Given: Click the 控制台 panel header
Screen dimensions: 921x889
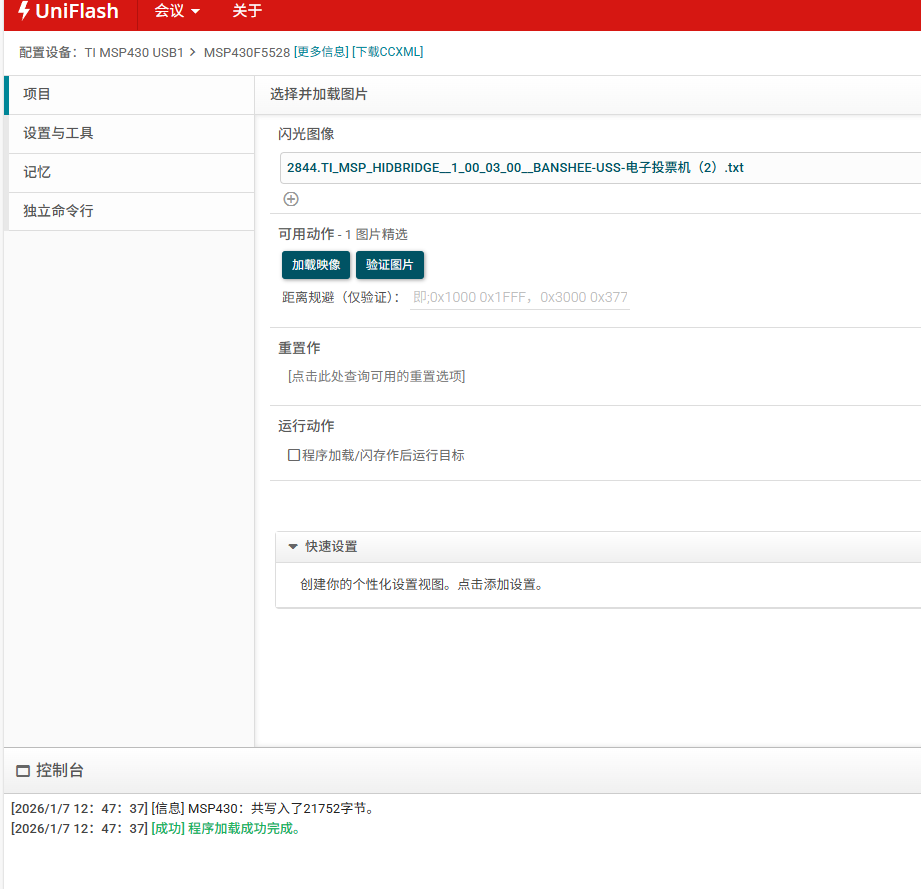Looking at the screenshot, I should 462,770.
